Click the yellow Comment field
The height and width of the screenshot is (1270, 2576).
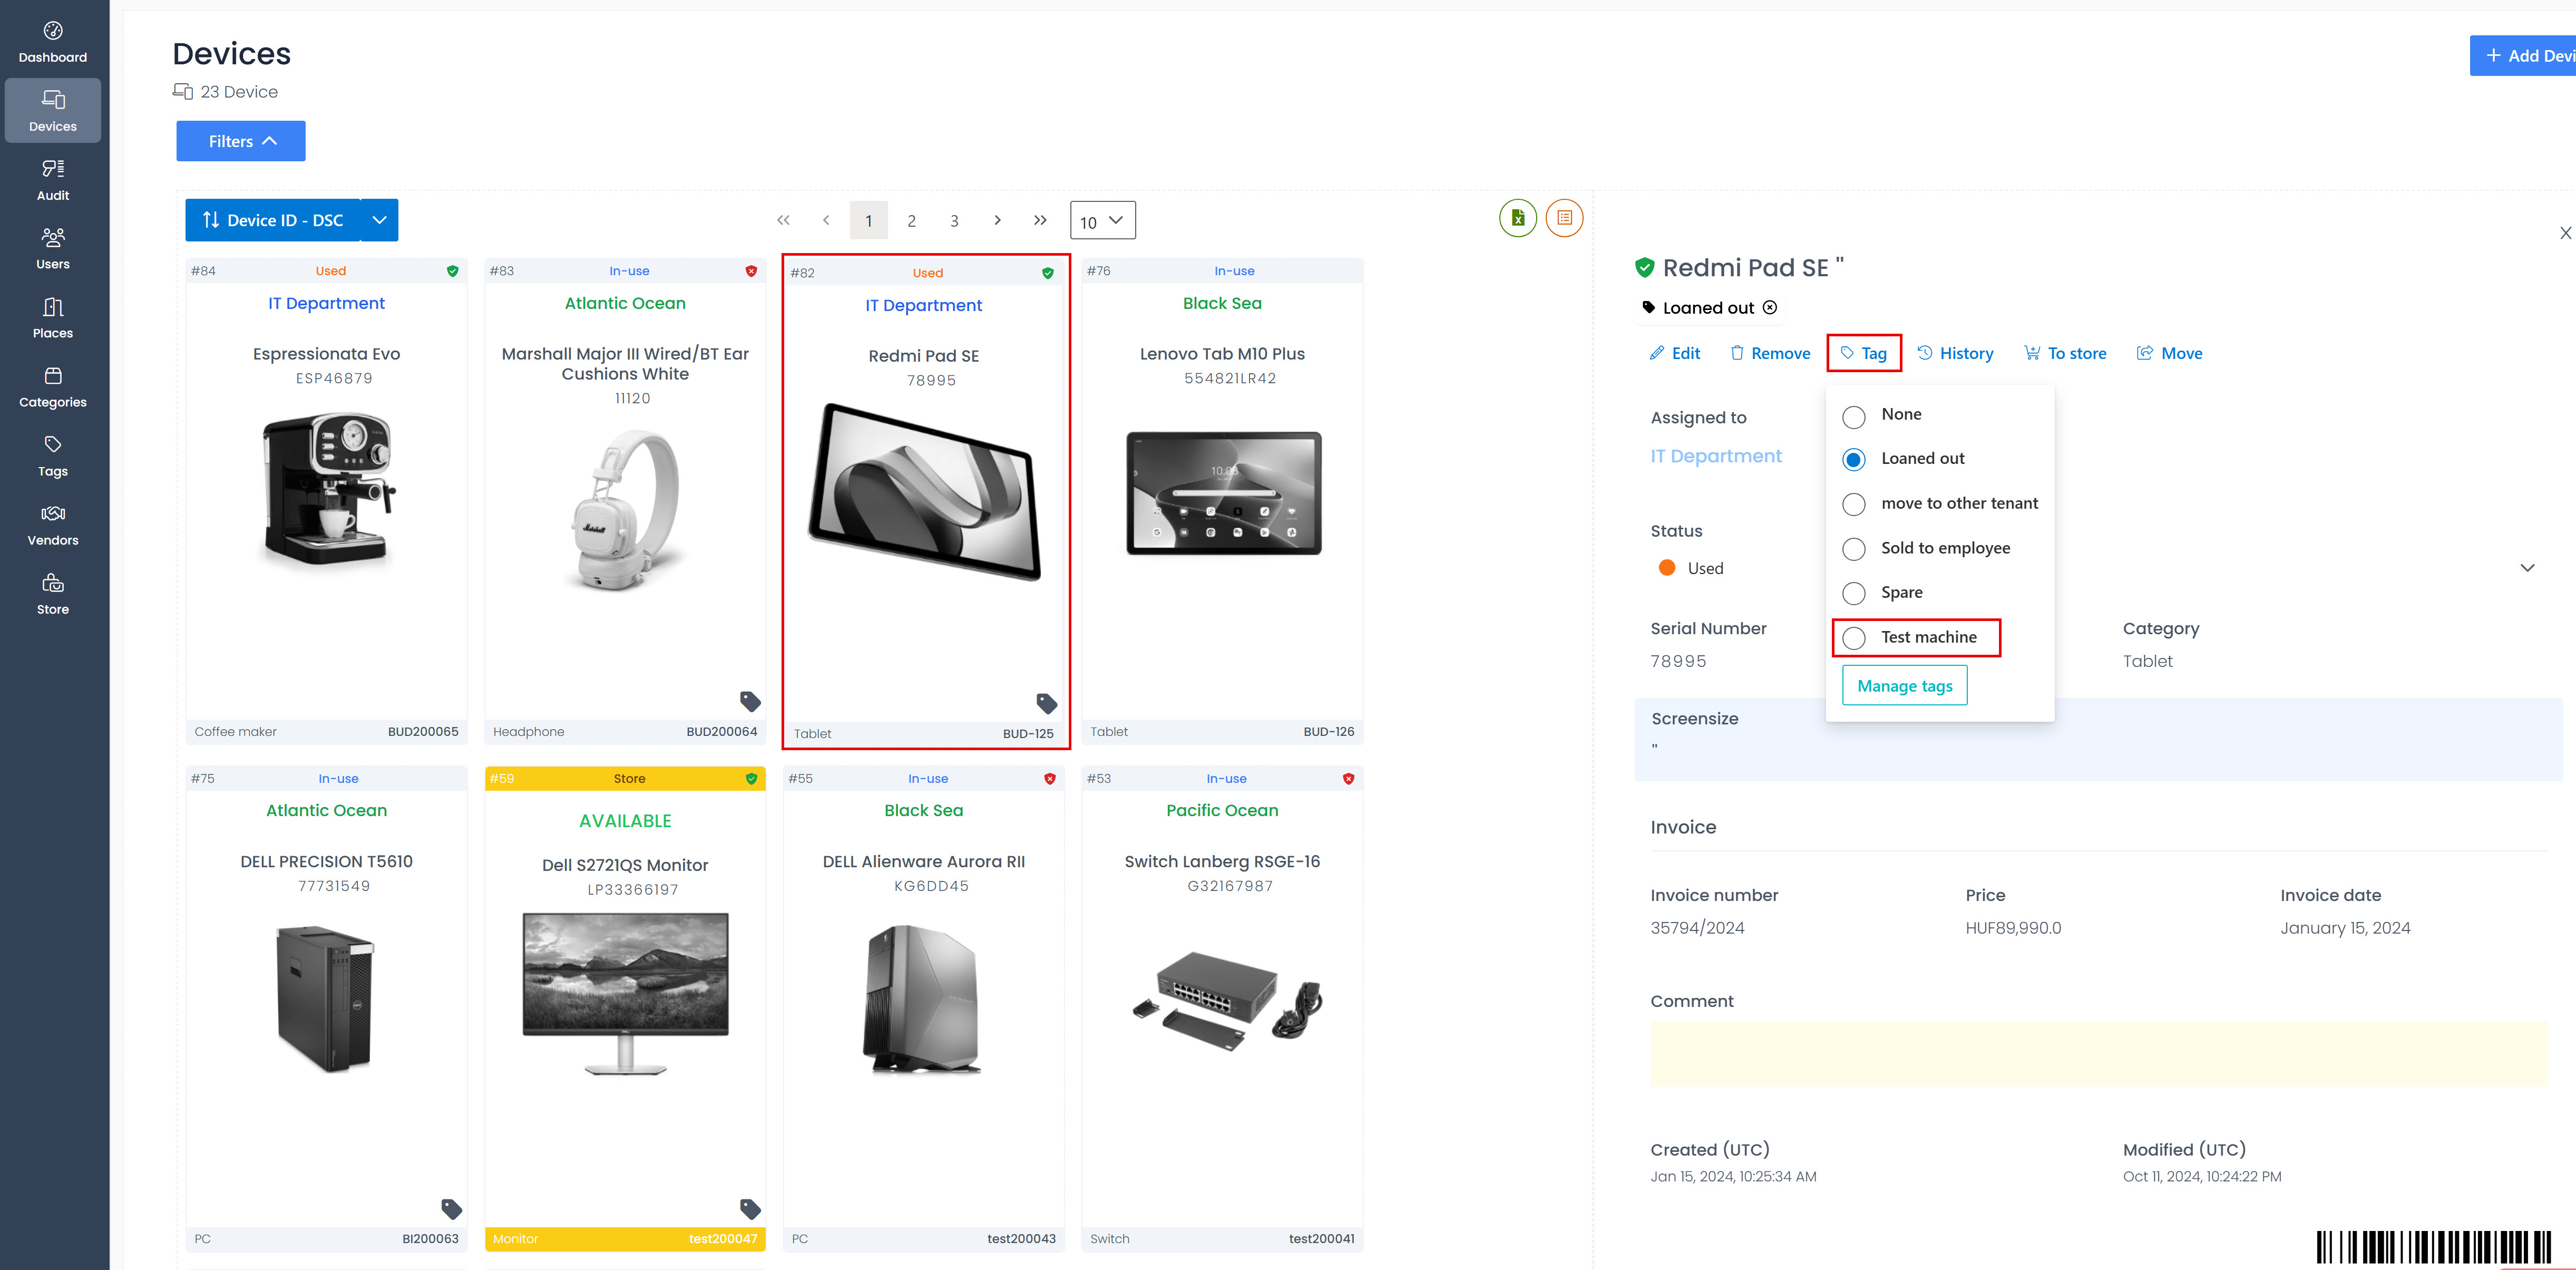pos(2098,1054)
